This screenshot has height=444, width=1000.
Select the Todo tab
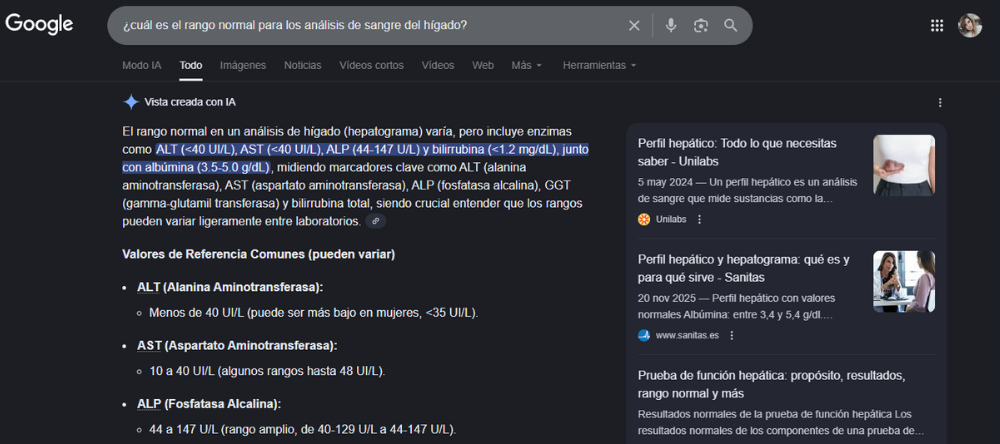click(191, 65)
